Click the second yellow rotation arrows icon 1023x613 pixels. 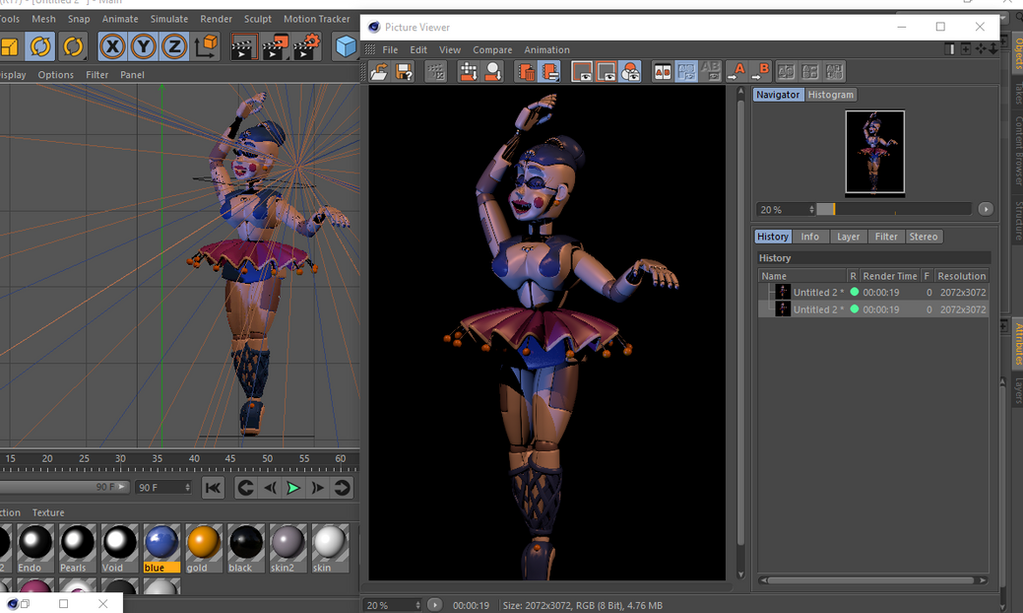coord(73,47)
